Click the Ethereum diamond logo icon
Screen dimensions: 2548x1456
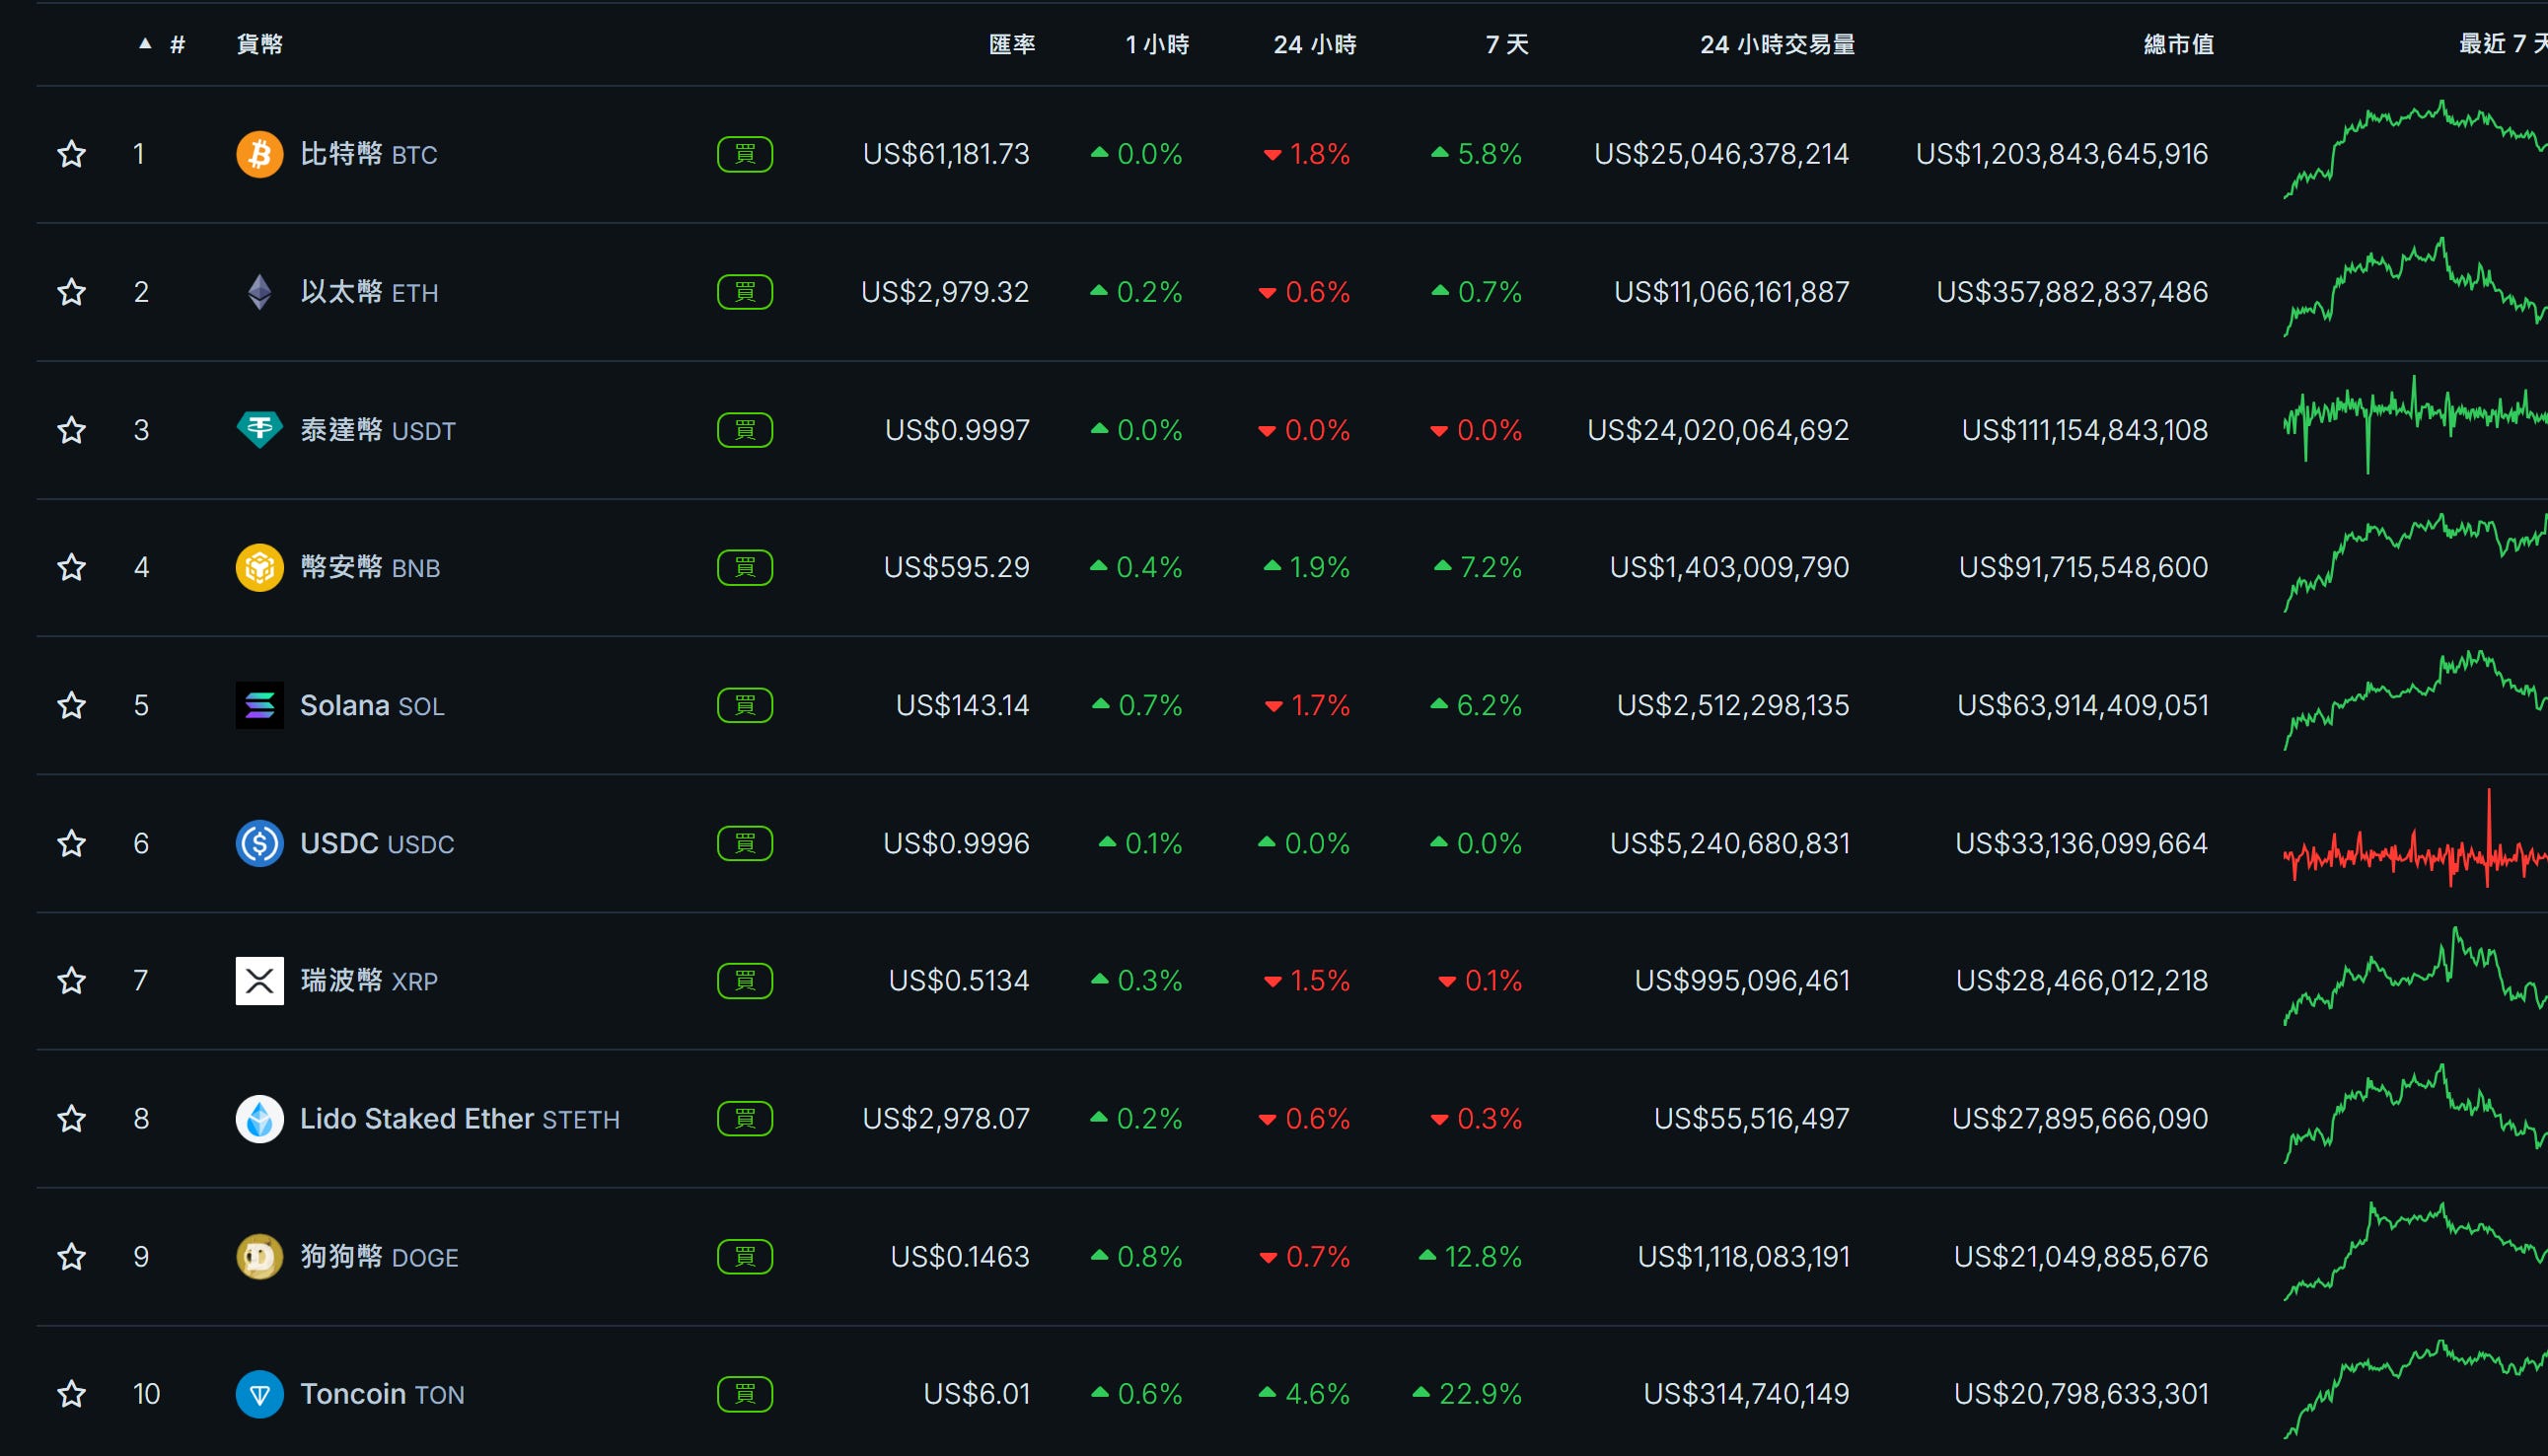tap(259, 292)
